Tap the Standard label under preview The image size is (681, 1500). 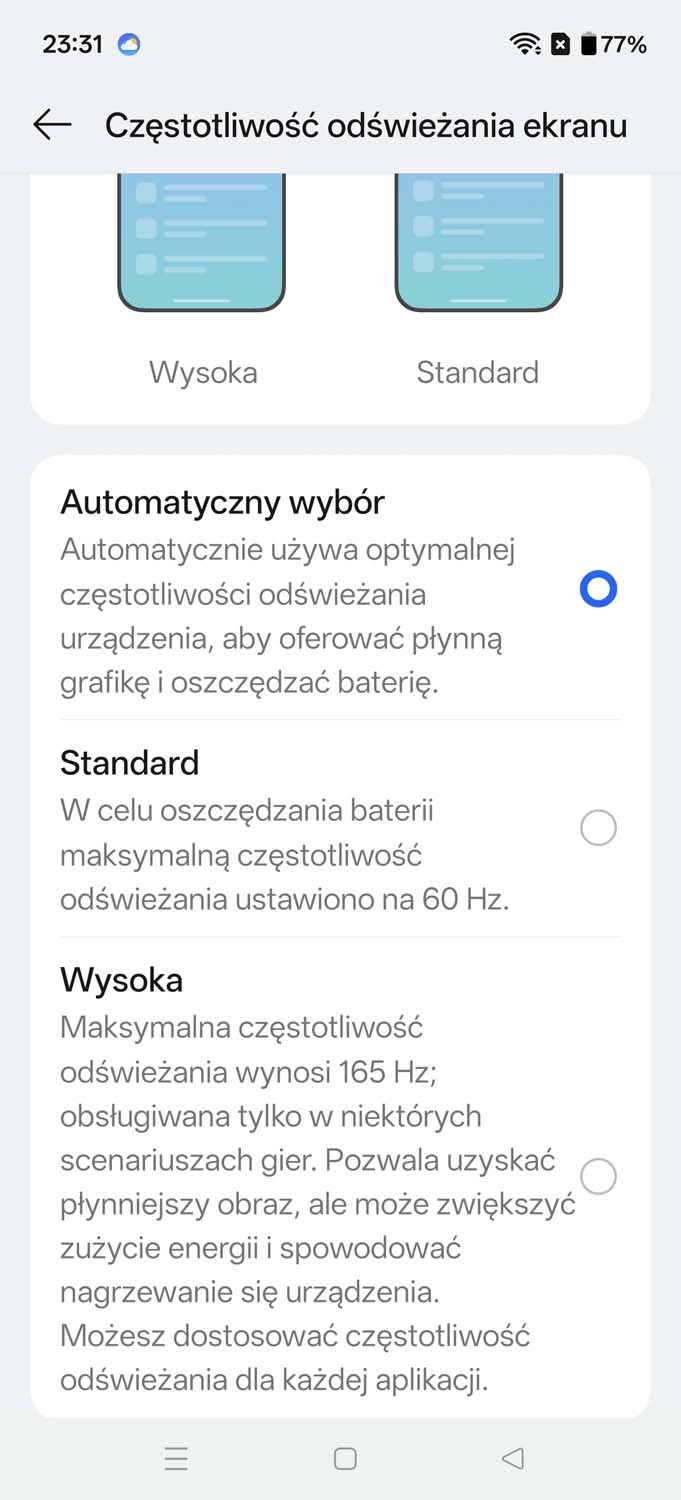(x=477, y=373)
